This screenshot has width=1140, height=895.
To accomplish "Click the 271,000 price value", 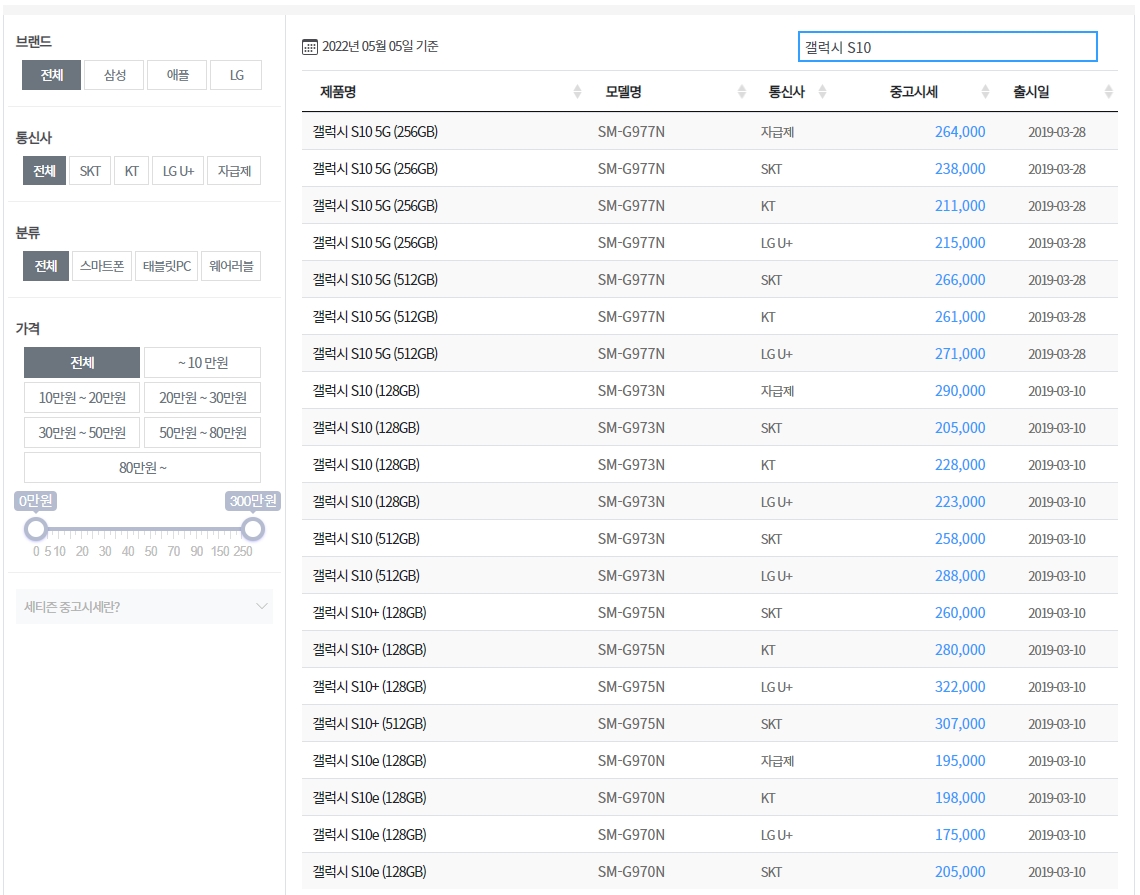I will (x=960, y=353).
